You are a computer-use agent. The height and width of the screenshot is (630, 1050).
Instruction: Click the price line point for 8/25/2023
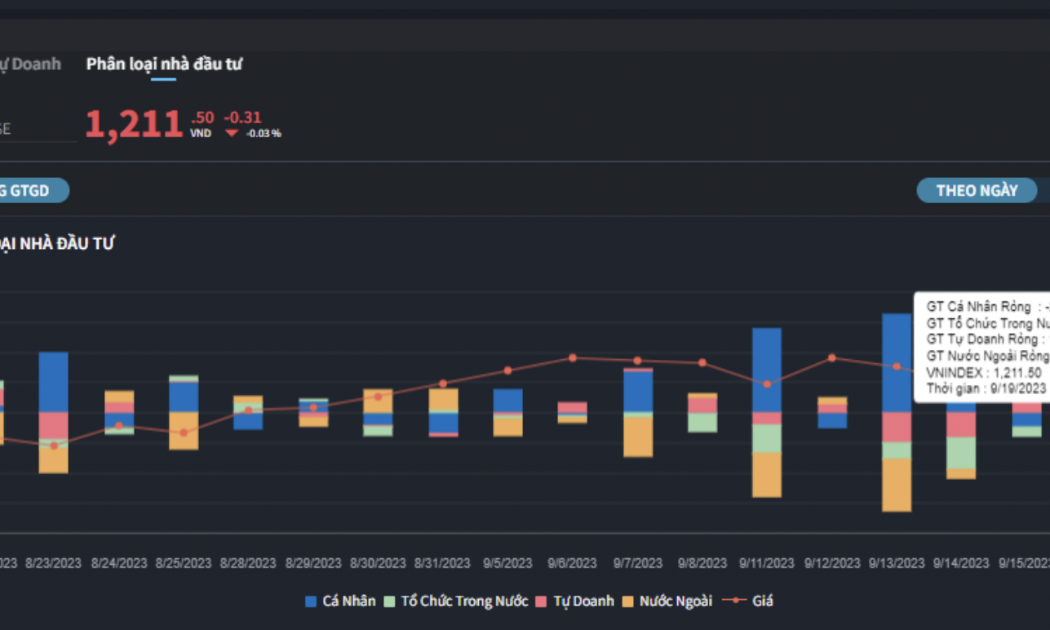[183, 432]
